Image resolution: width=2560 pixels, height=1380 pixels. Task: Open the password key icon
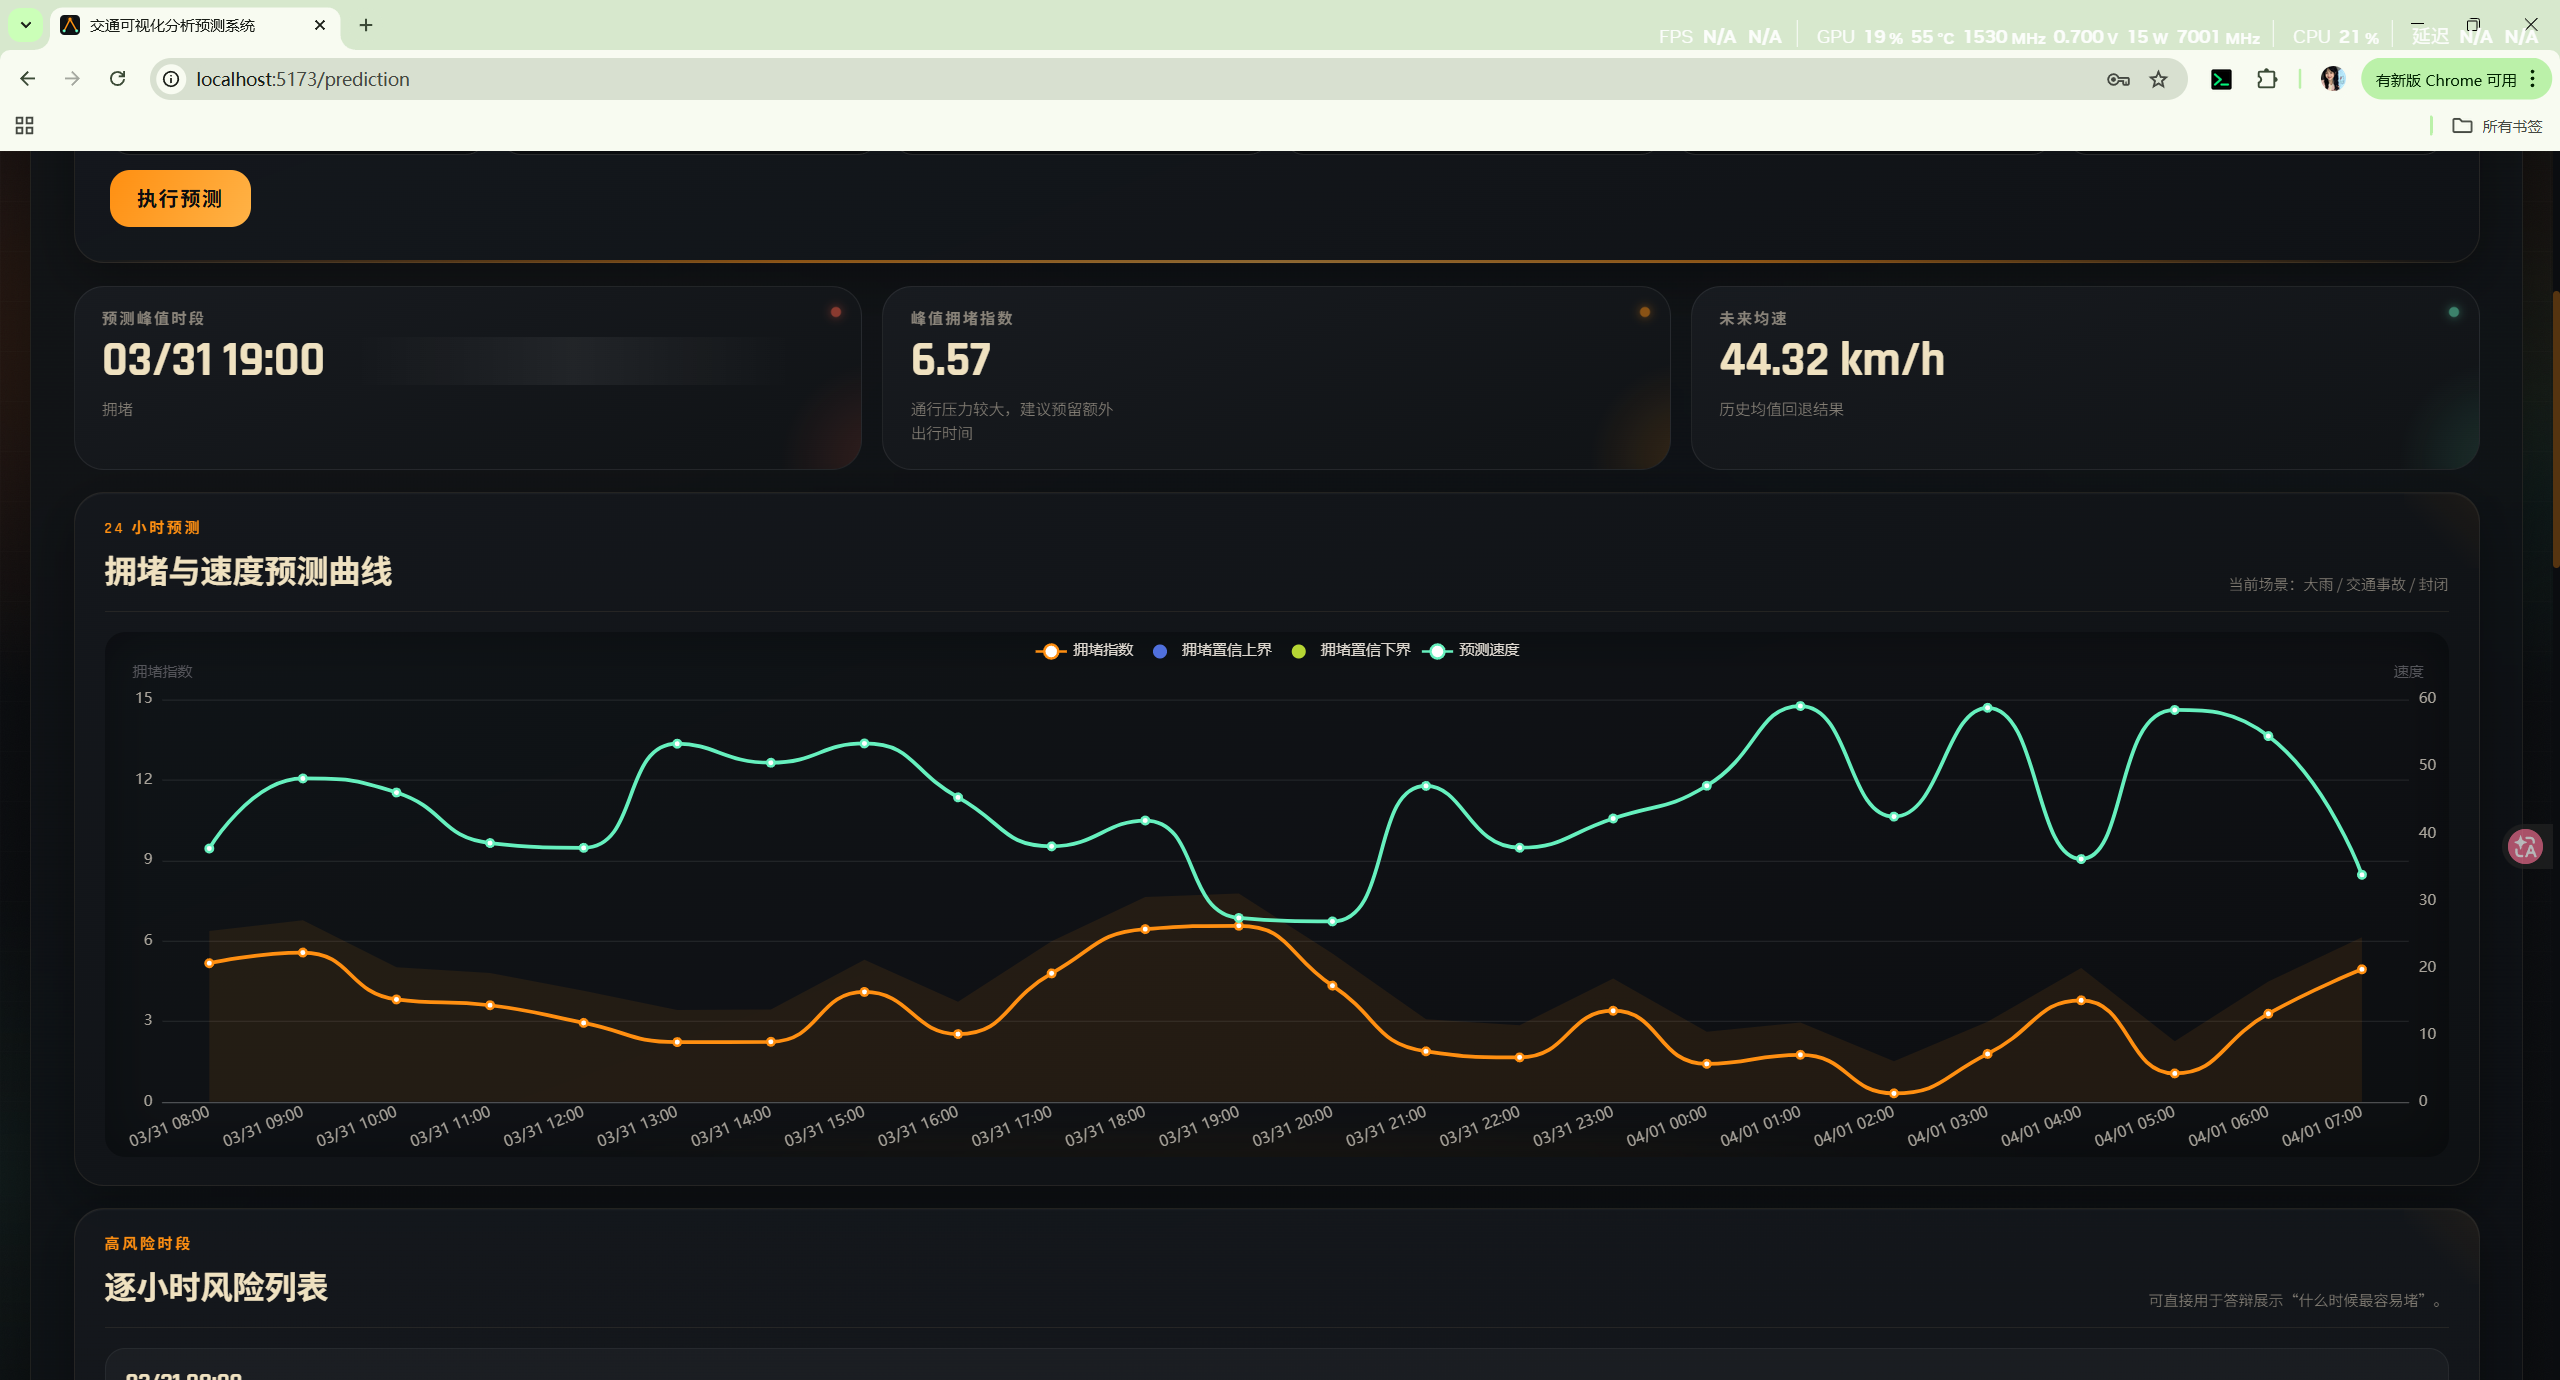(2117, 79)
